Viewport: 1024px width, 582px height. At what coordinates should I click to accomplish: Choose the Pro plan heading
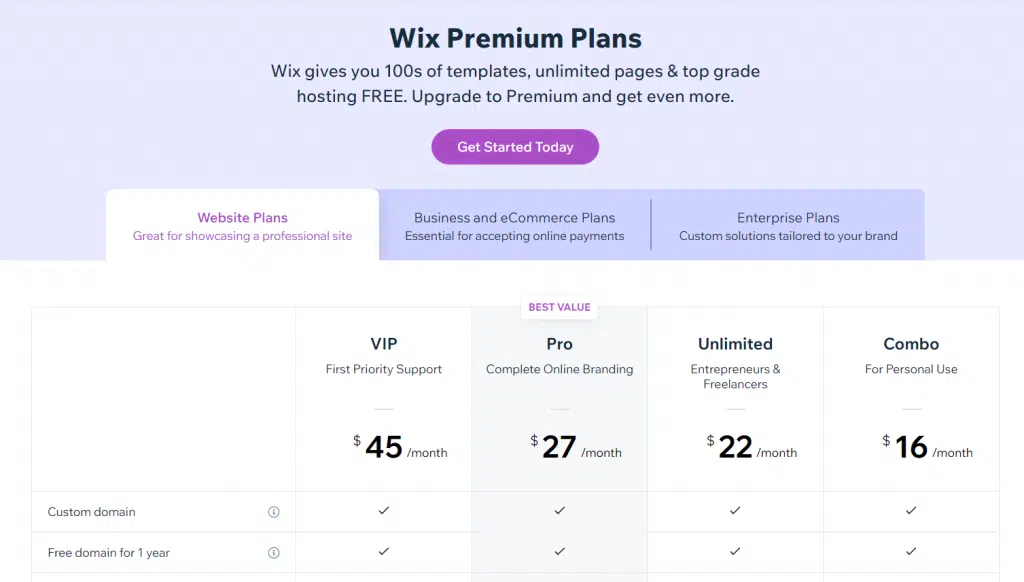click(x=560, y=344)
